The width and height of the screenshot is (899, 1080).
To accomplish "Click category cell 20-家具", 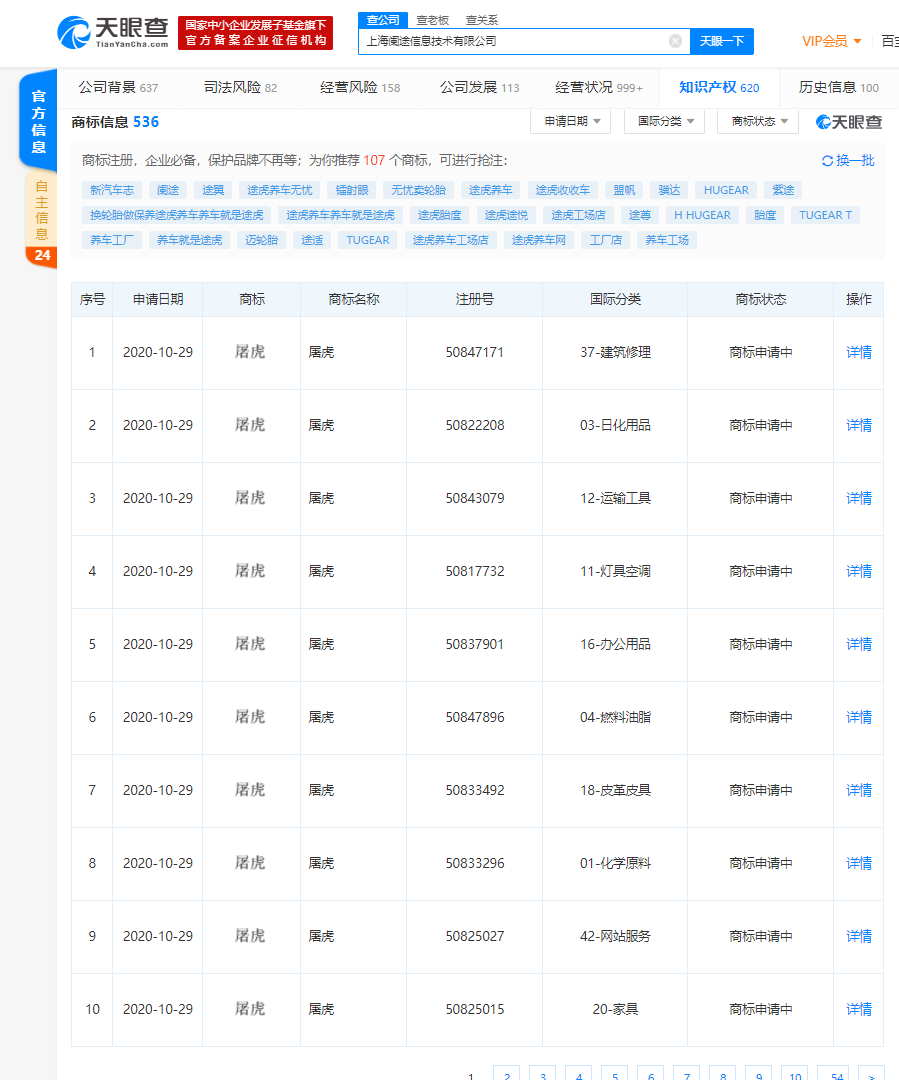I will [x=615, y=1009].
